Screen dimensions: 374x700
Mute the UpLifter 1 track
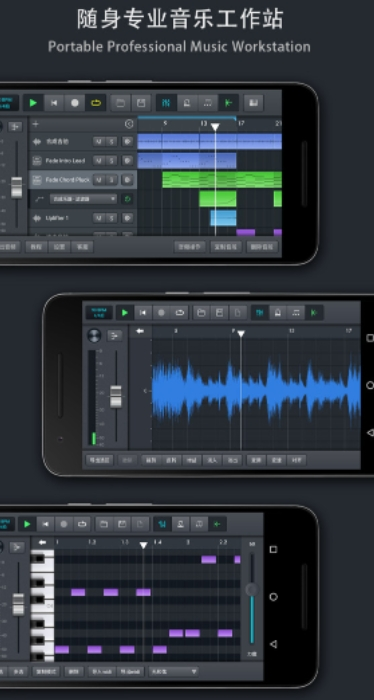click(x=99, y=218)
